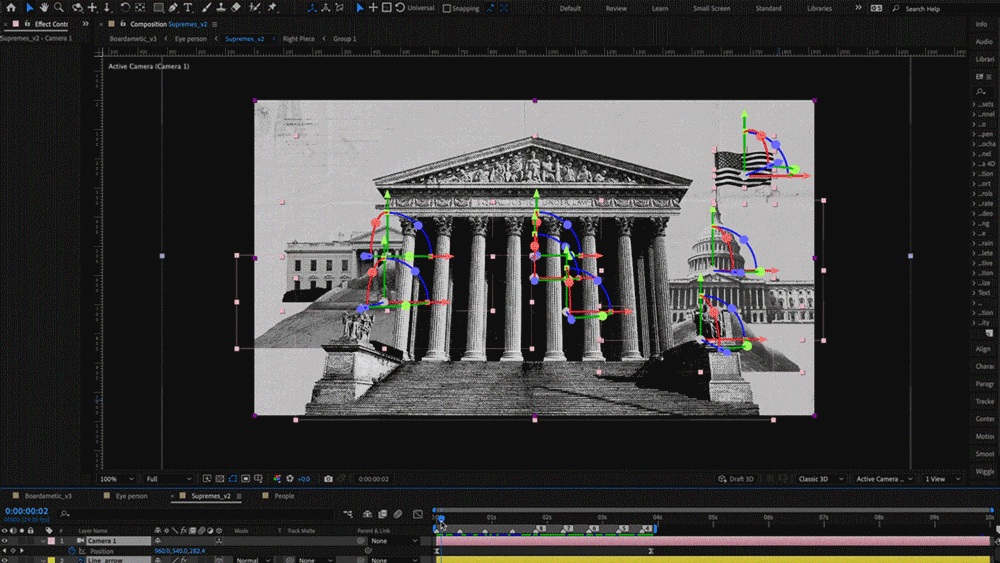Select the Rotation tool
The image size is (1000, 563).
pos(125,8)
